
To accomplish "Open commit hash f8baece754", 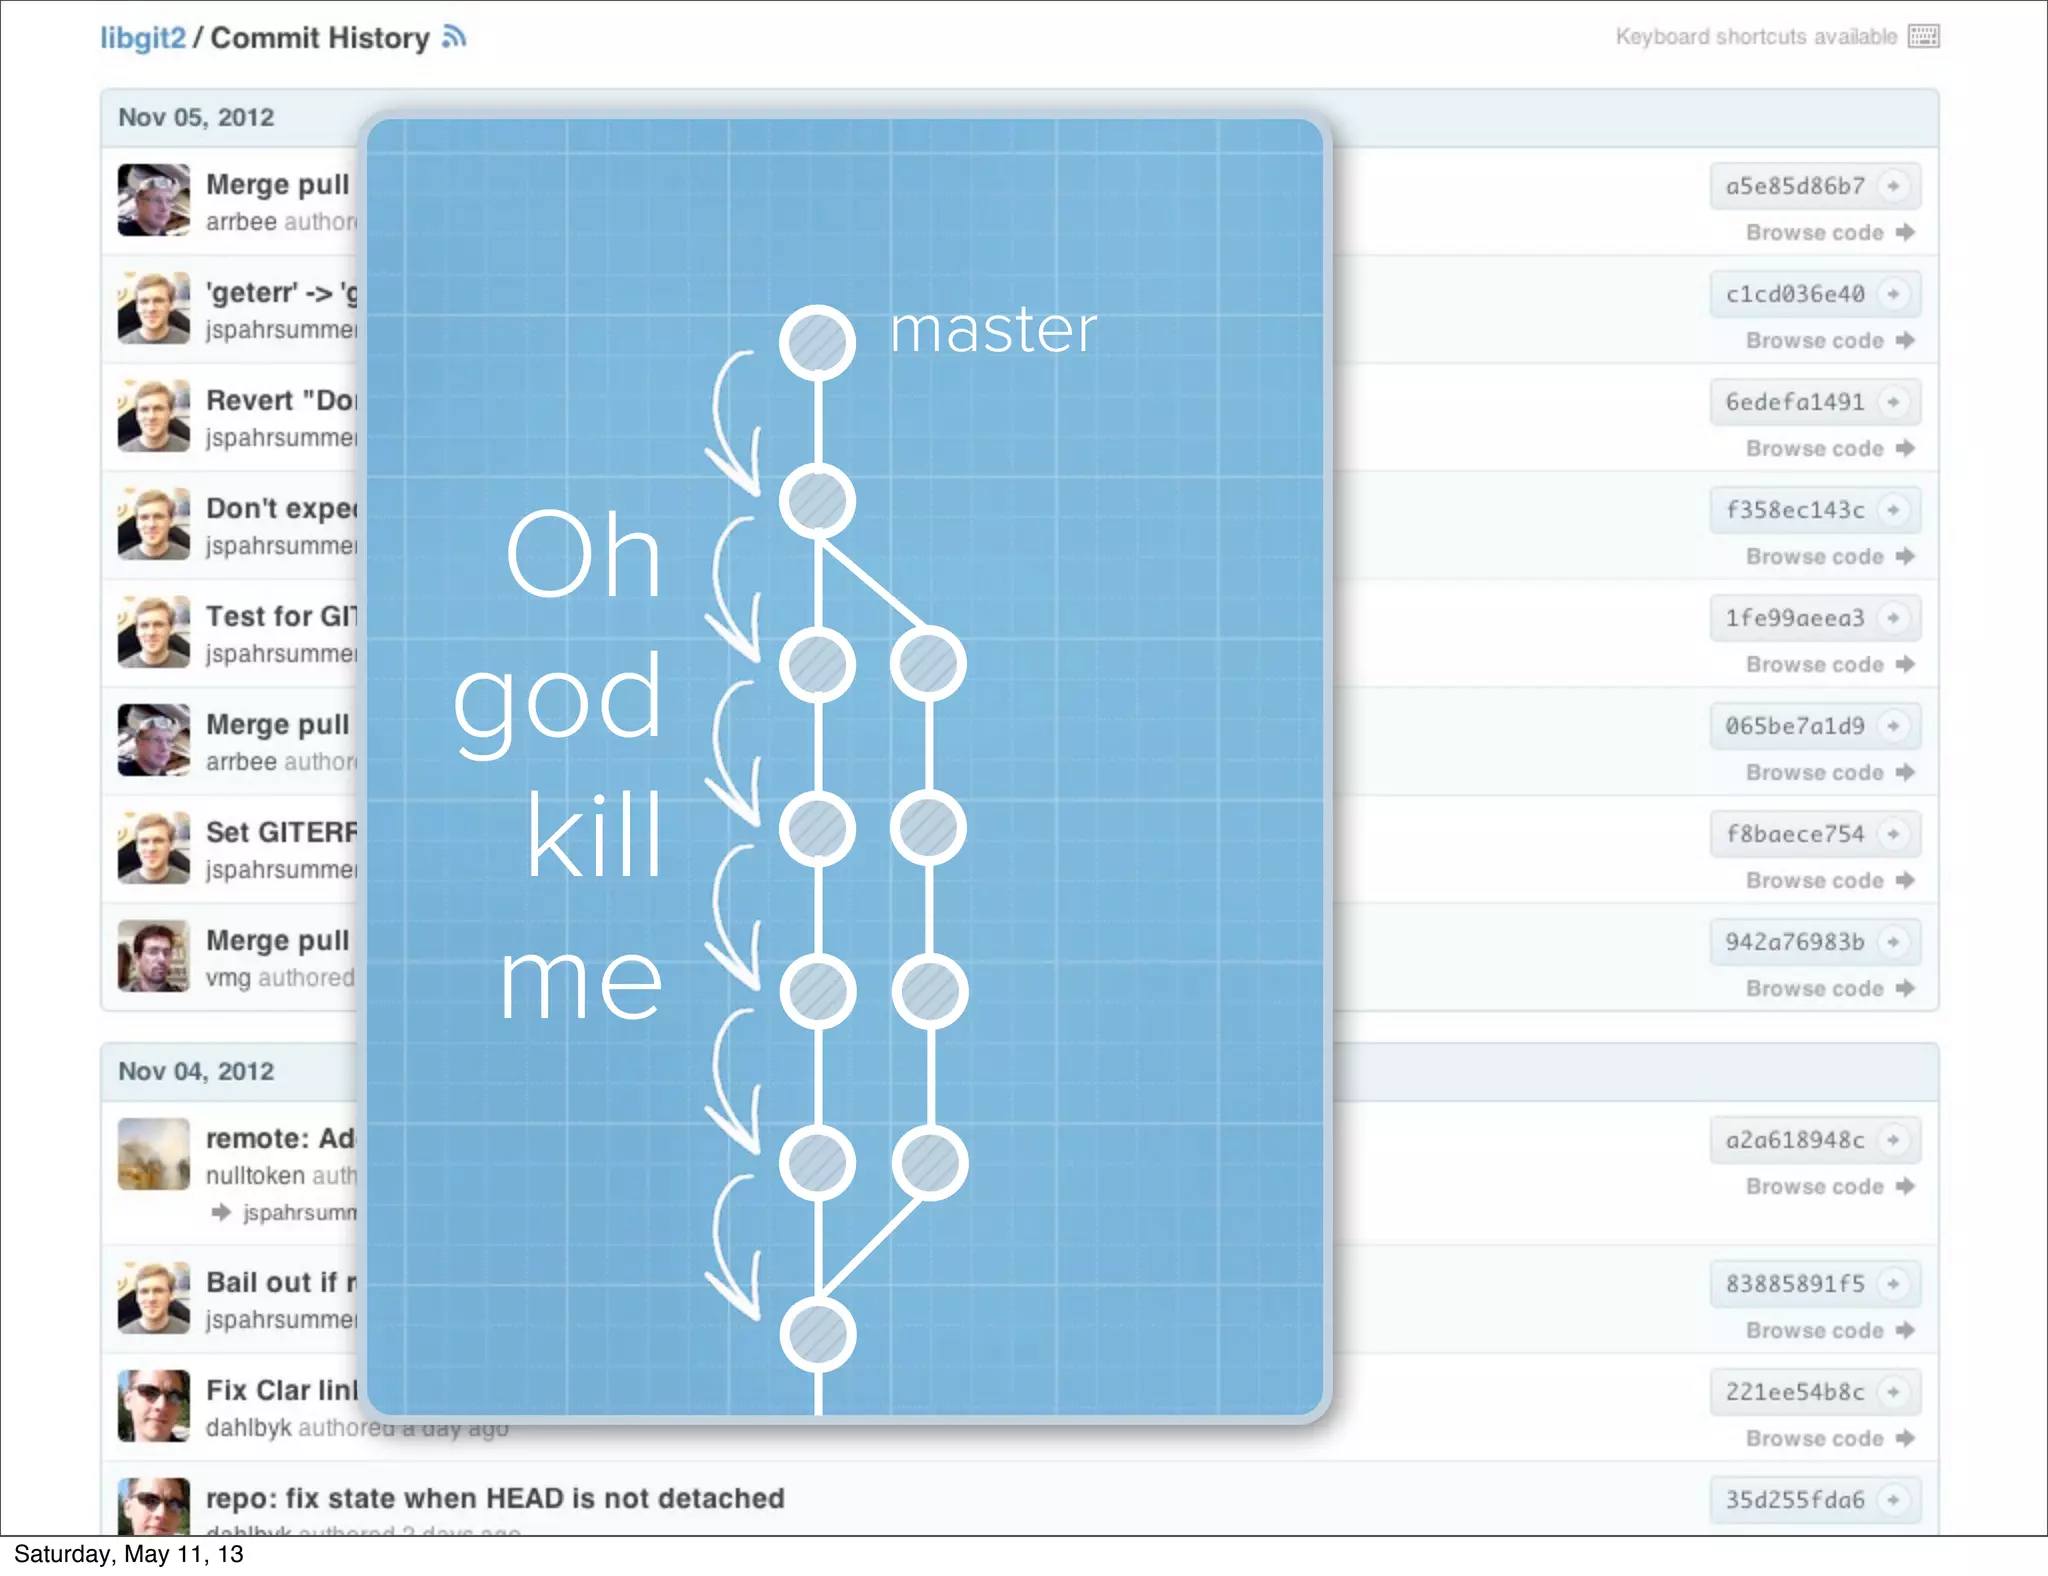I will pyautogui.click(x=1795, y=834).
